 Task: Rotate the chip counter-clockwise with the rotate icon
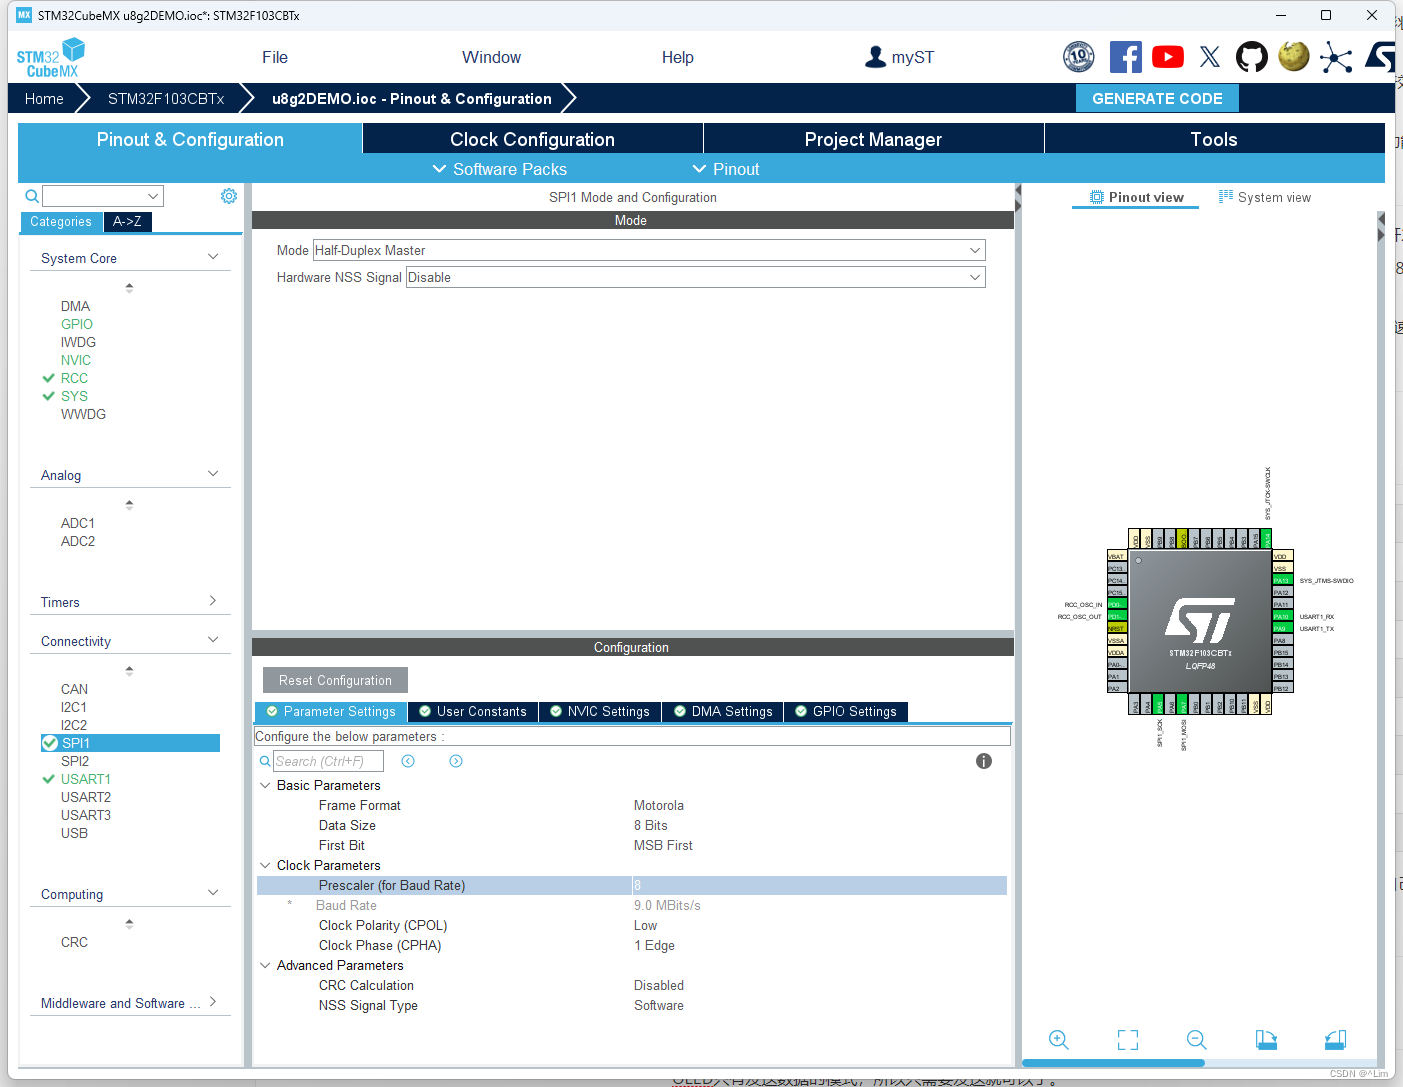(1335, 1040)
